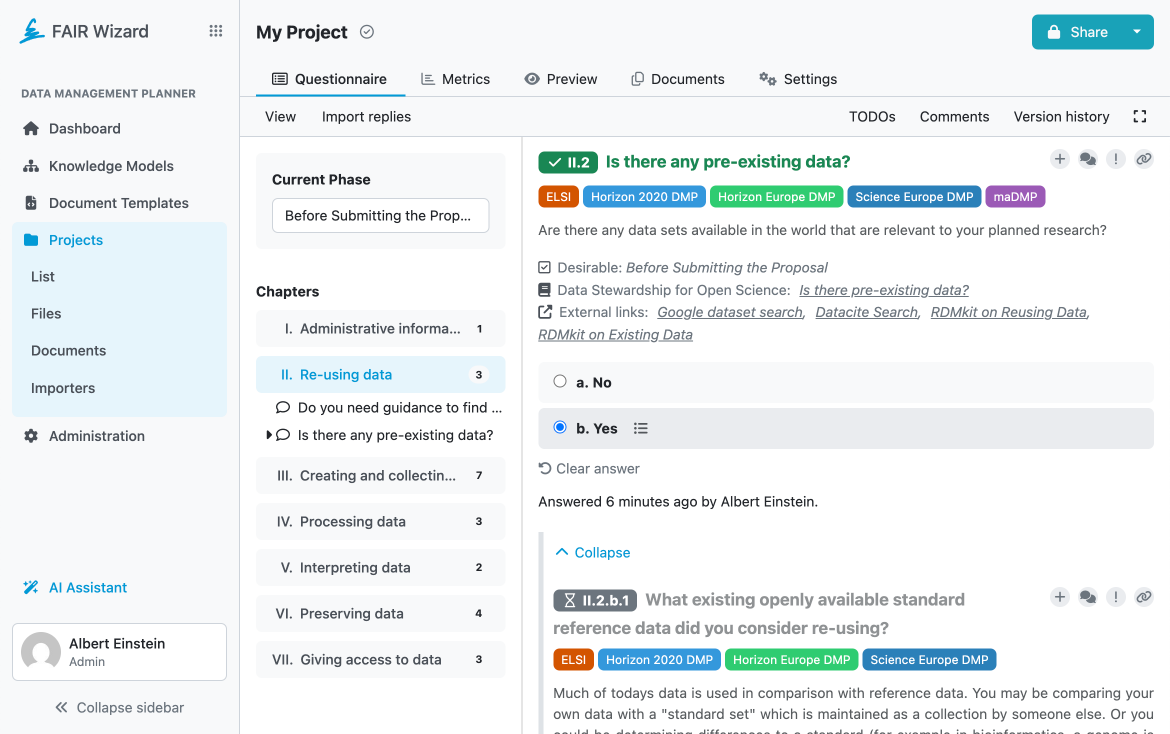The height and width of the screenshot is (734, 1170).
Task: Click the Horizon Europe DMP green tag
Action: point(777,197)
